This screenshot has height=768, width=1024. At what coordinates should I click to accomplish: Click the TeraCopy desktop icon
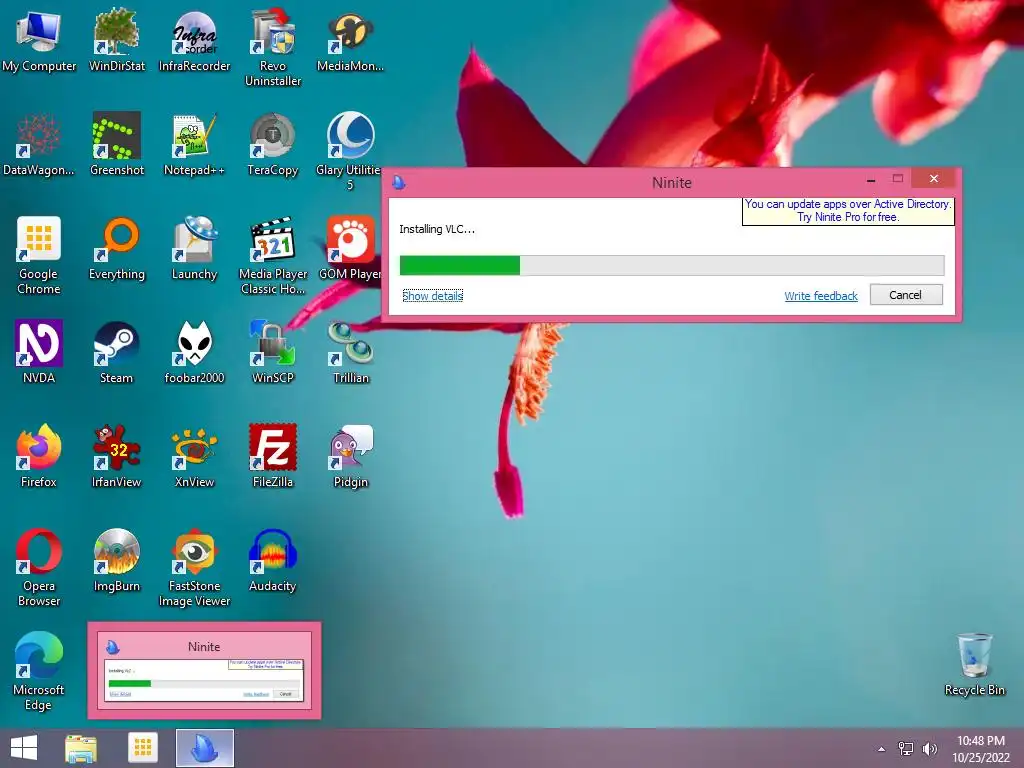pos(273,145)
